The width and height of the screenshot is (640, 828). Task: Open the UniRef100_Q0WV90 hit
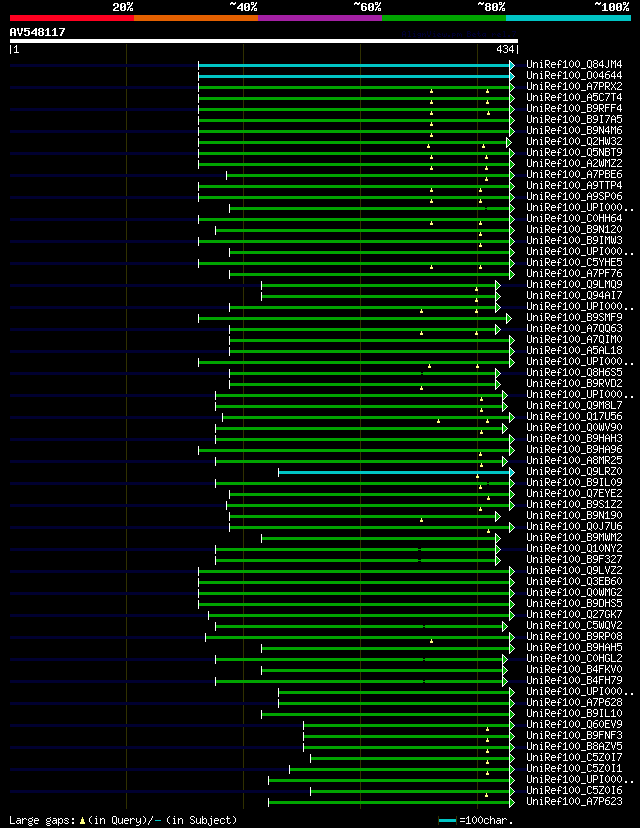[x=574, y=428]
